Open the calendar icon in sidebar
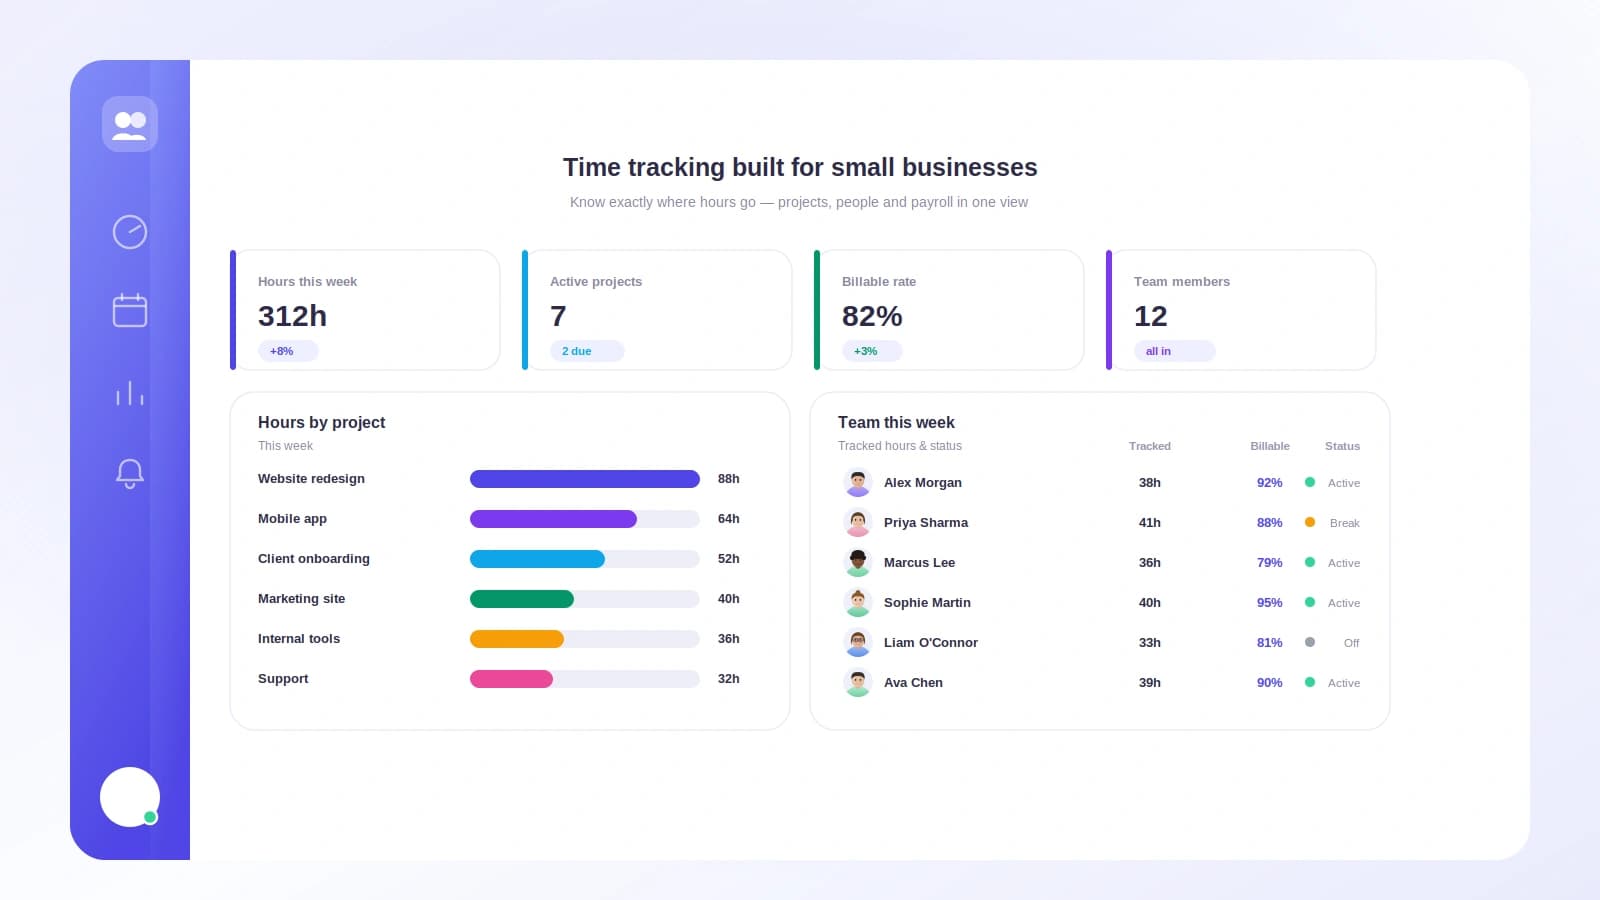The width and height of the screenshot is (1600, 900). pos(130,311)
